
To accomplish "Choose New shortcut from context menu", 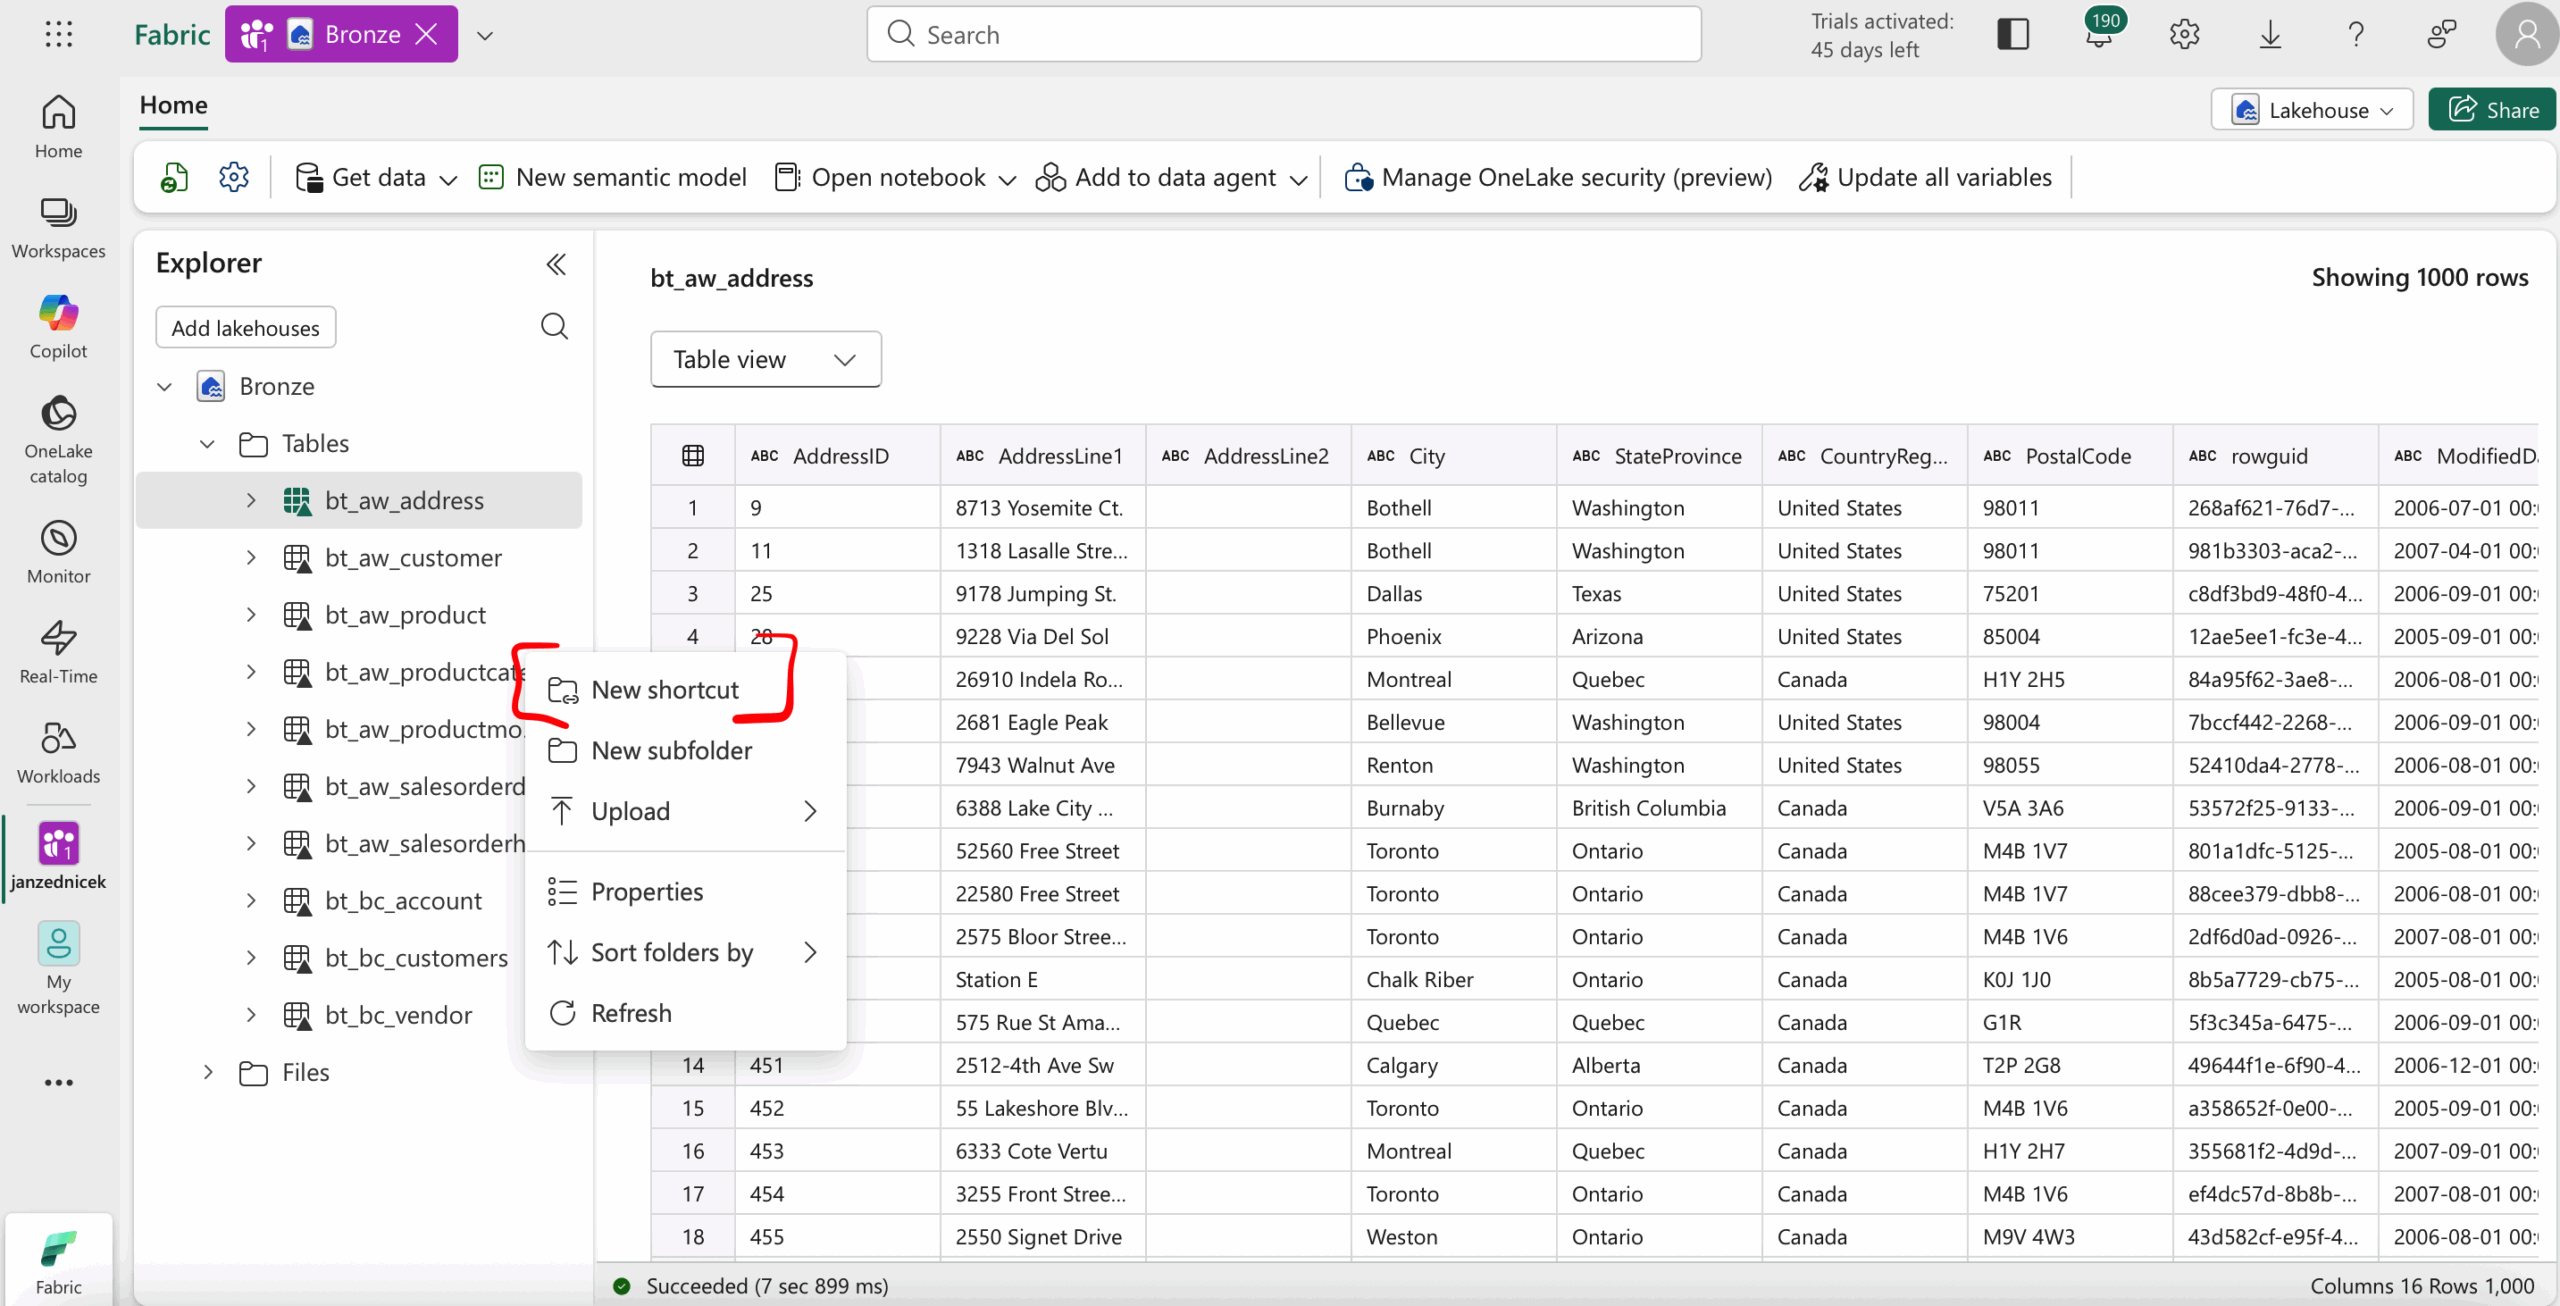I will tap(664, 690).
